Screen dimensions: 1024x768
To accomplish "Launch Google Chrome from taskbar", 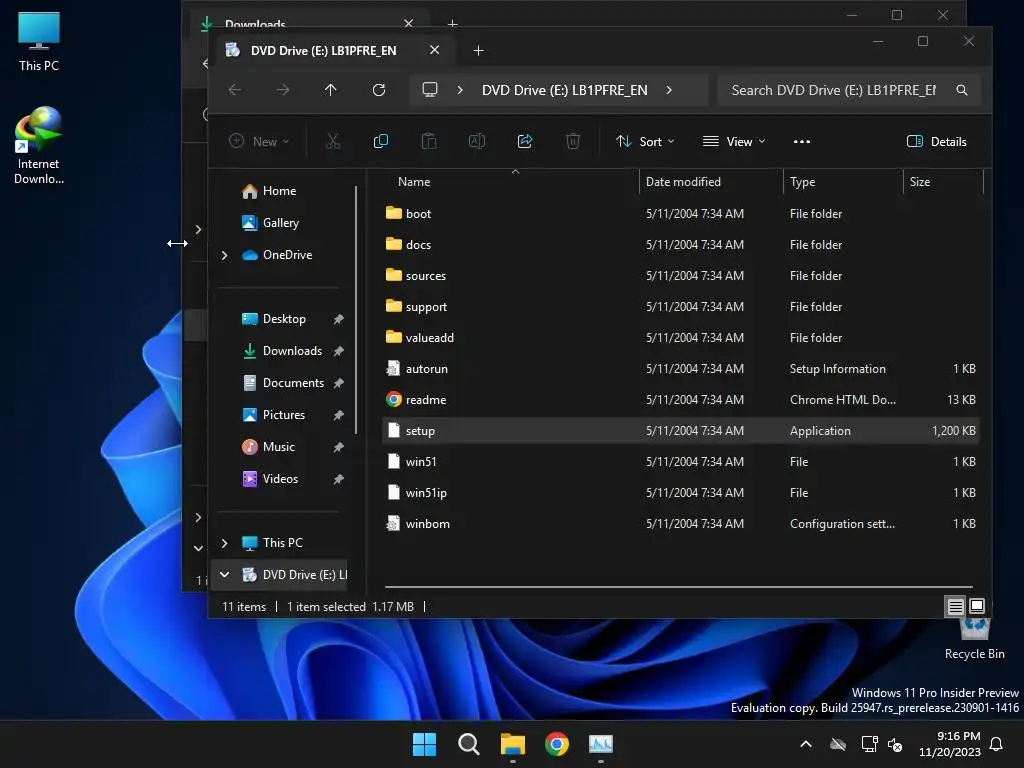I will click(x=556, y=744).
